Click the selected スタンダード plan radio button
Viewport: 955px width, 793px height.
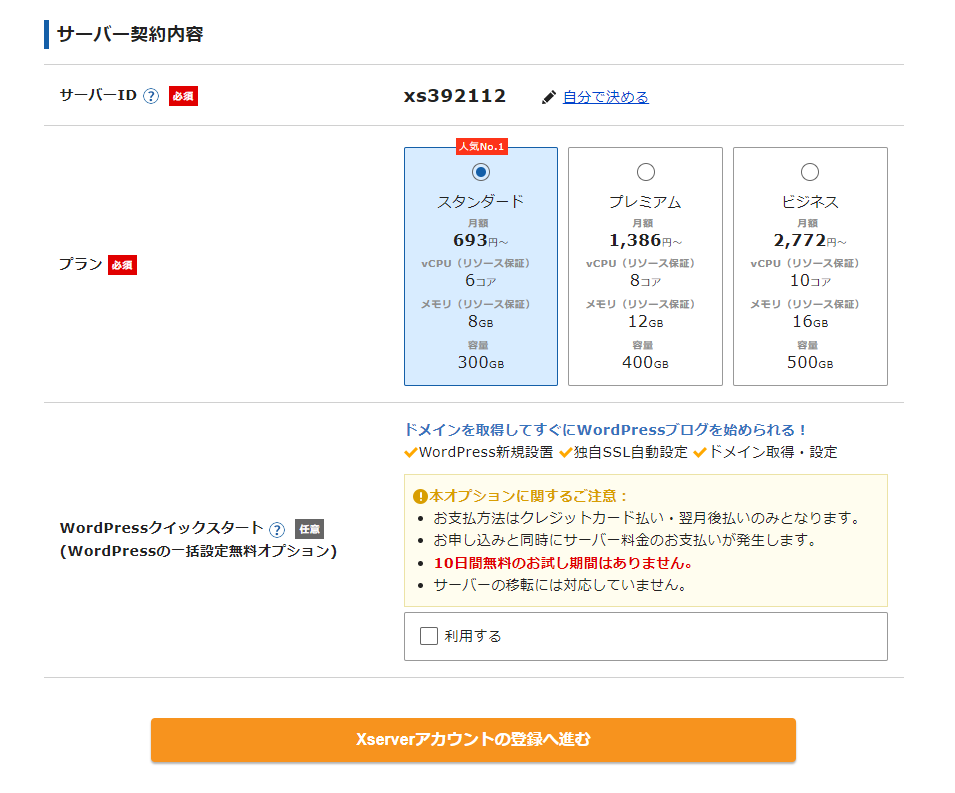point(481,171)
